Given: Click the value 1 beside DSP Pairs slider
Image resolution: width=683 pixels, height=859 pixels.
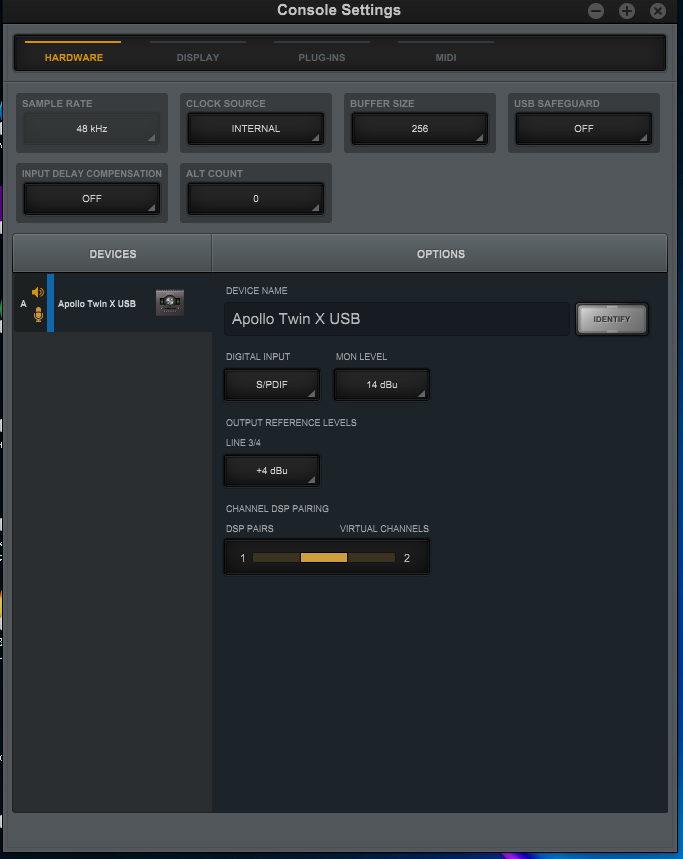Looking at the screenshot, I should pyautogui.click(x=243, y=558).
